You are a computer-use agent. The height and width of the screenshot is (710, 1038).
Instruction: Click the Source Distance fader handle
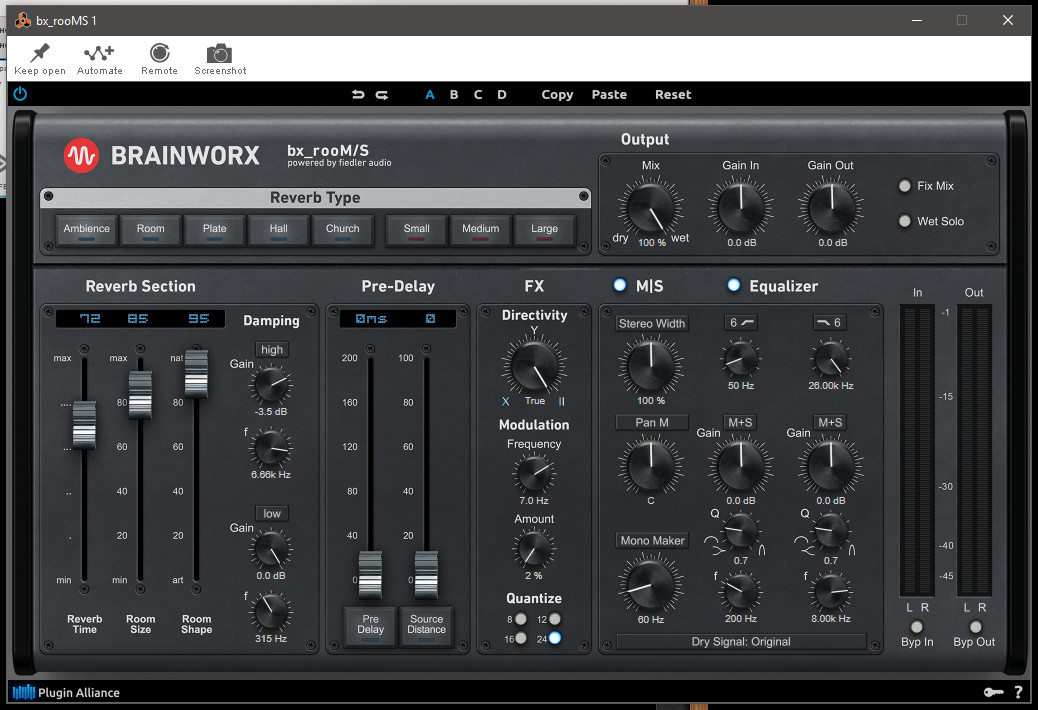click(x=426, y=575)
